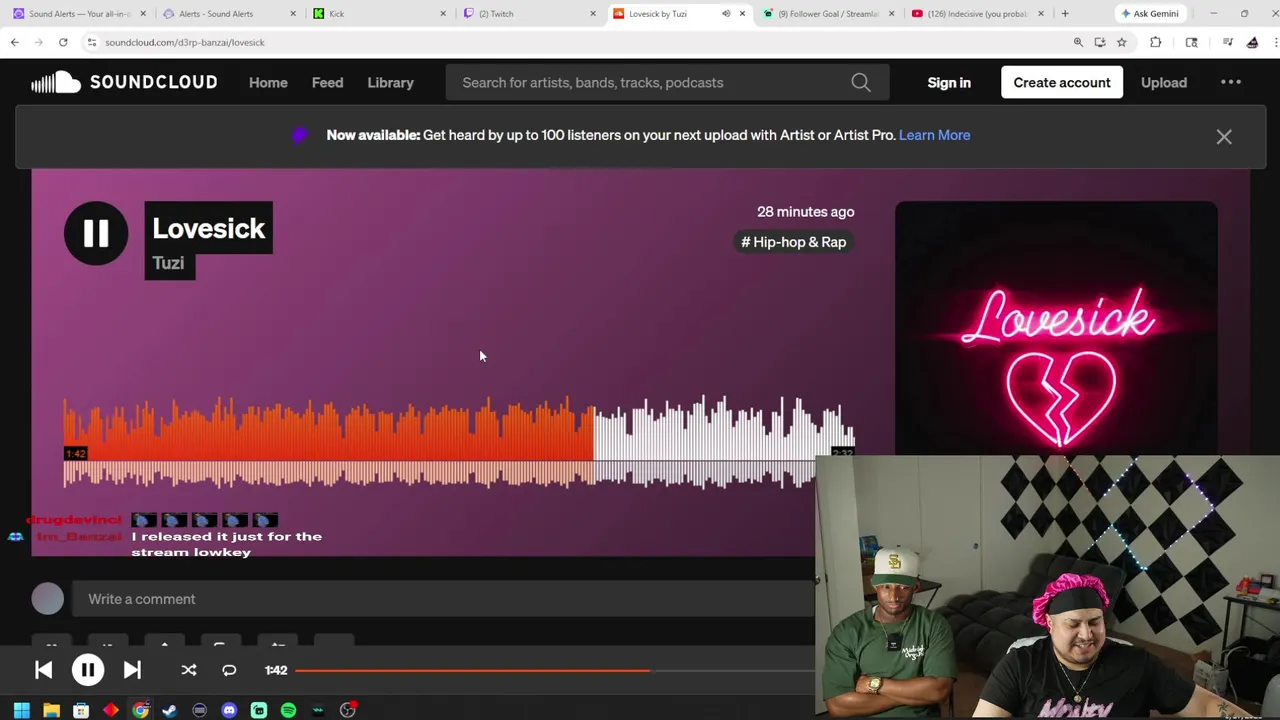Pause playback from the bottom player bar
This screenshot has height=720, width=1280.
(x=88, y=670)
